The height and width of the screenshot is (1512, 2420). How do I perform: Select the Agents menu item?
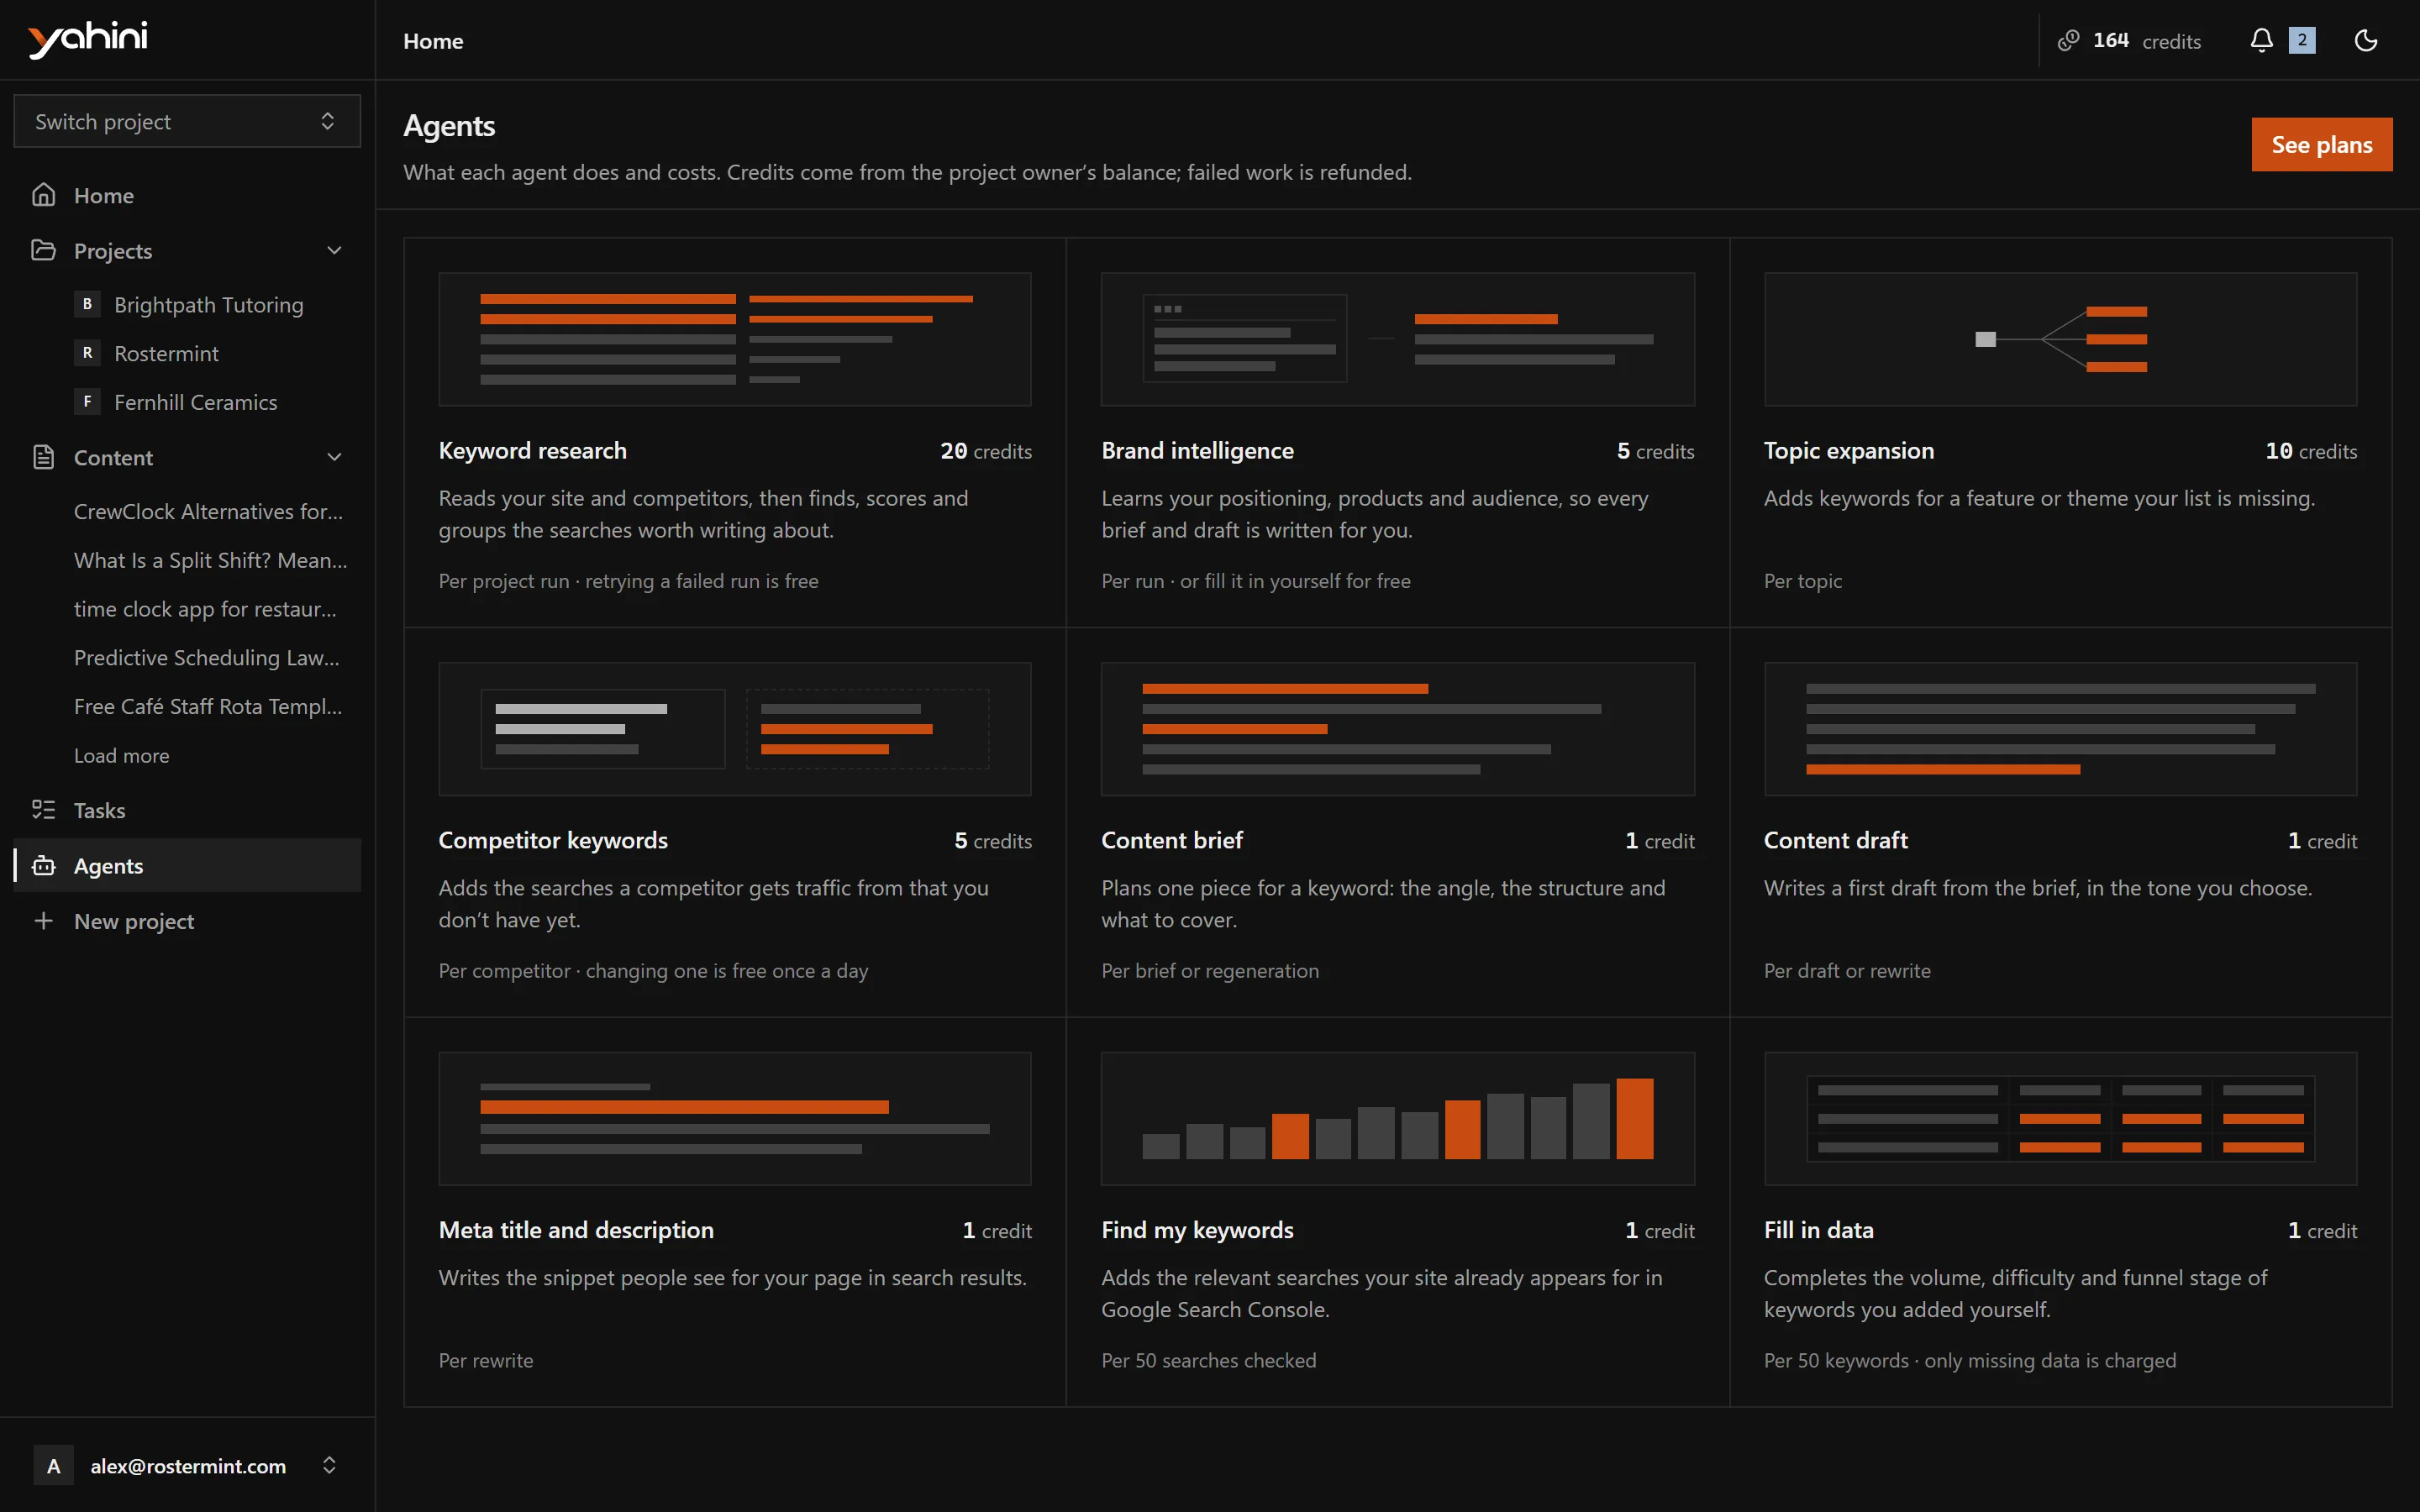click(x=187, y=865)
